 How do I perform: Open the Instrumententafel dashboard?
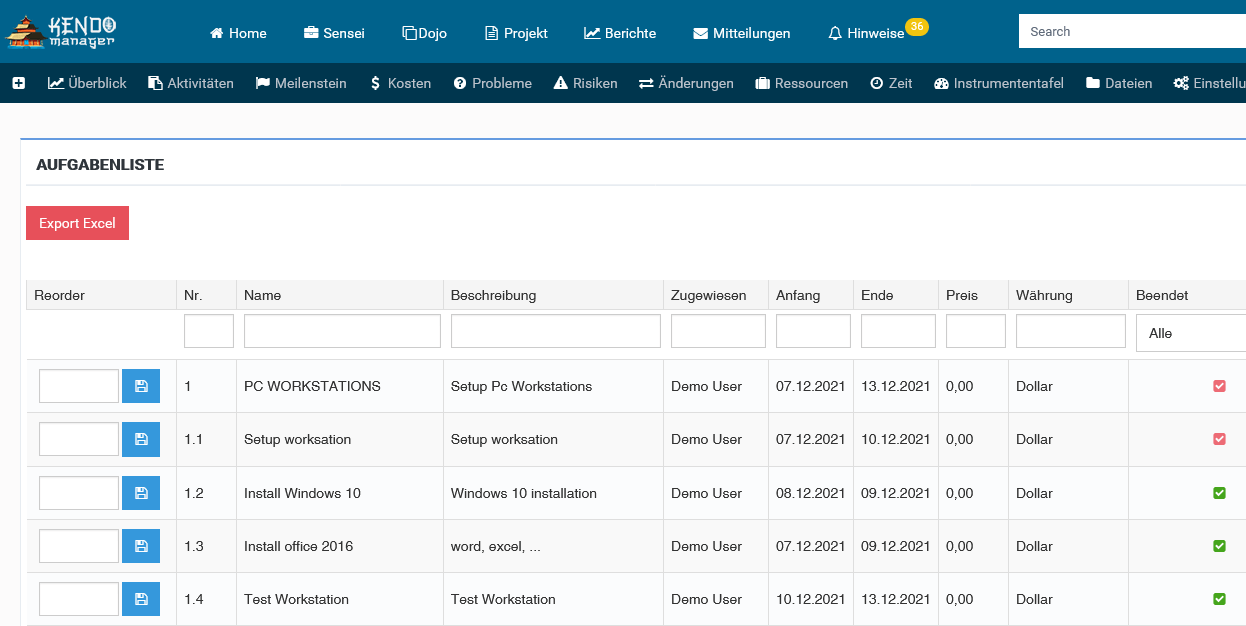pyautogui.click(x=998, y=83)
